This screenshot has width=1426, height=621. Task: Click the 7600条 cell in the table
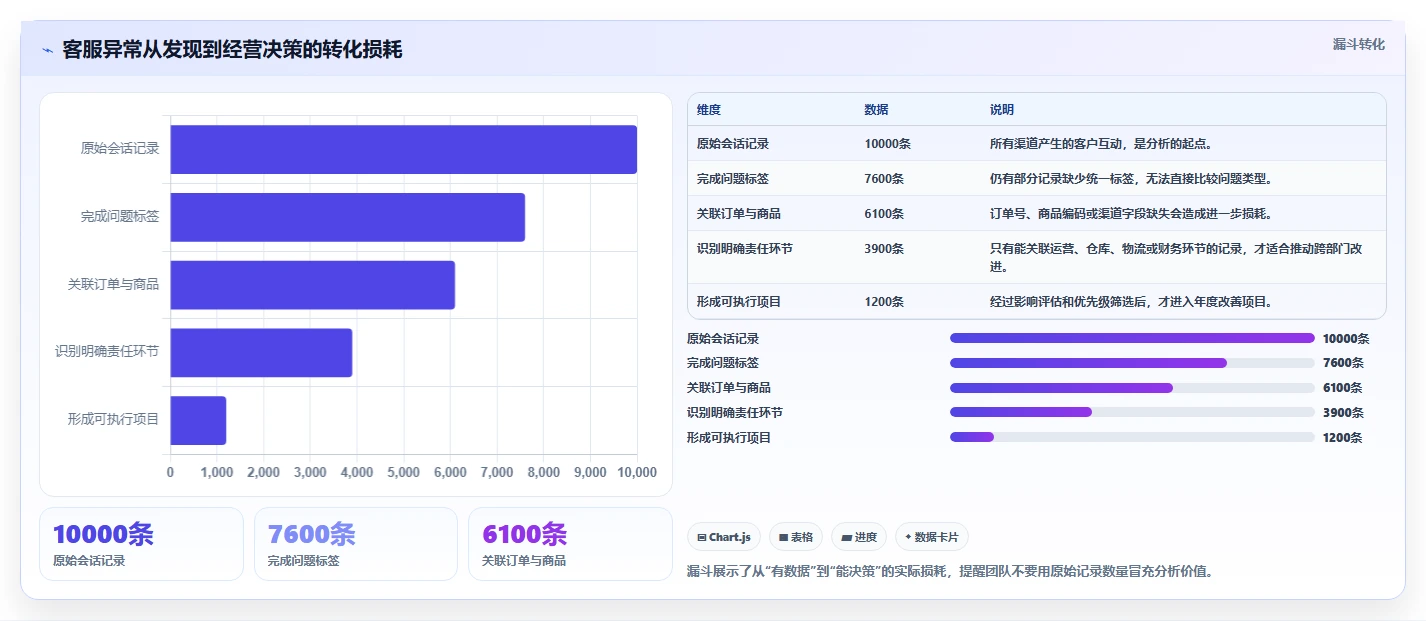(884, 179)
